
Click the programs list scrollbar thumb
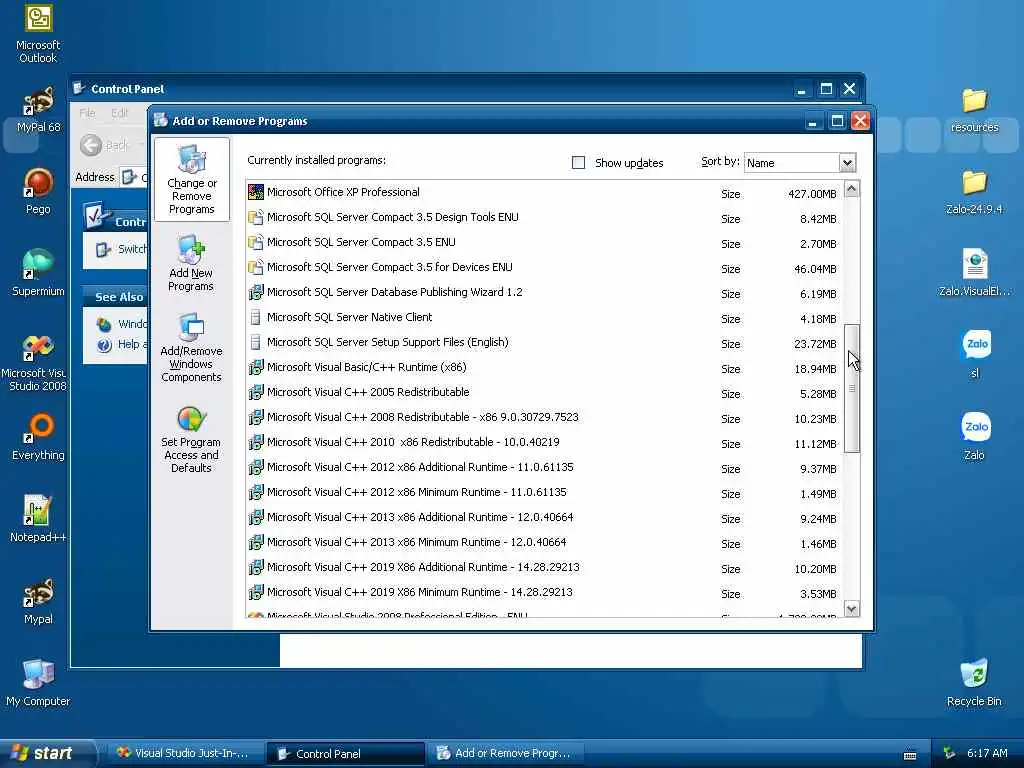852,389
